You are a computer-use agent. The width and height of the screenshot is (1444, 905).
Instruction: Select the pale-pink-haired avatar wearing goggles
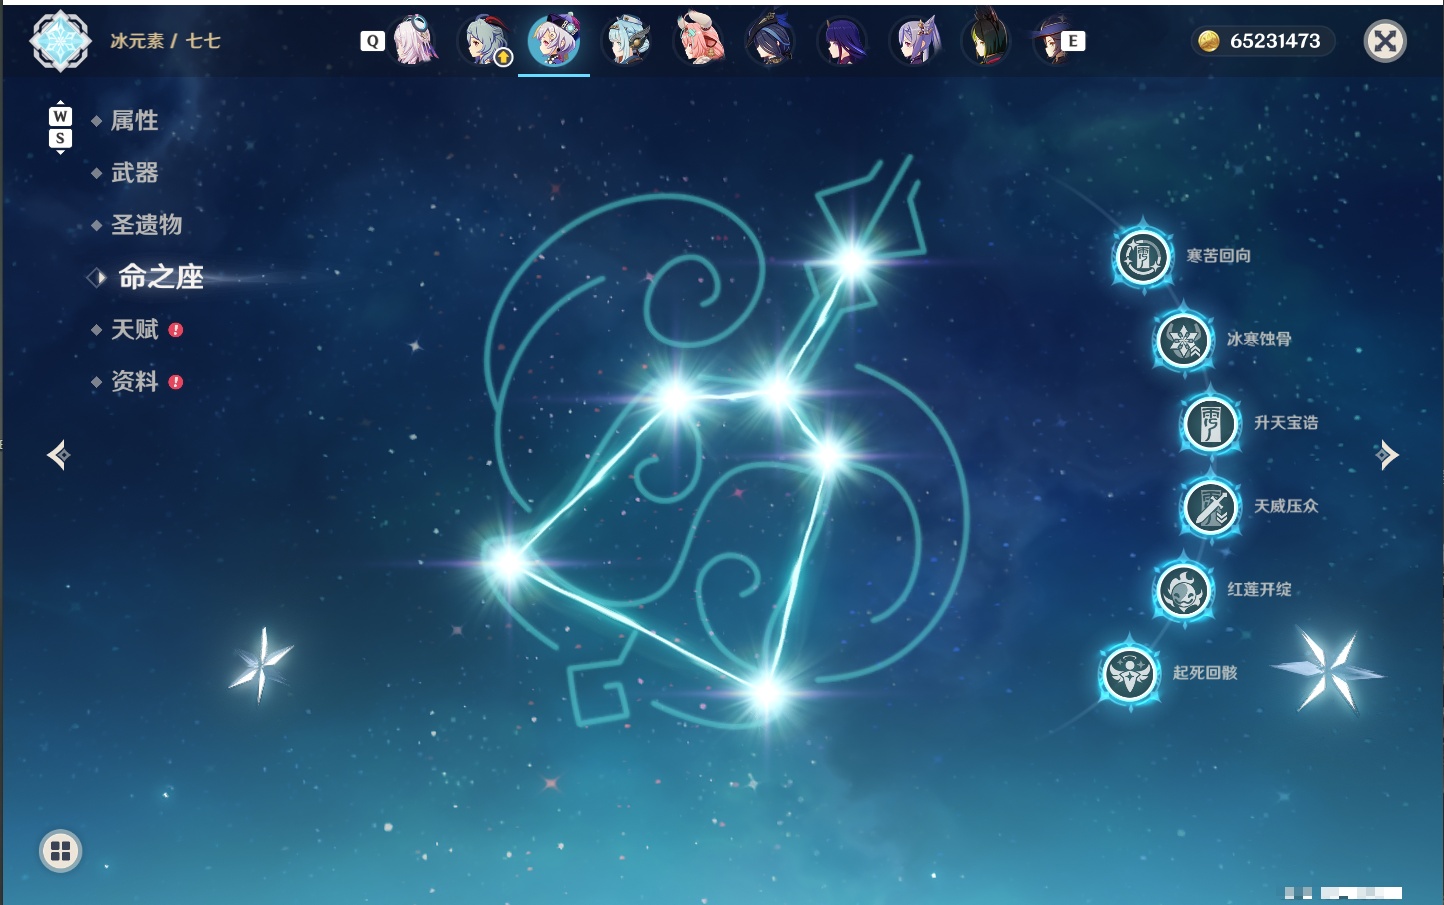[413, 41]
